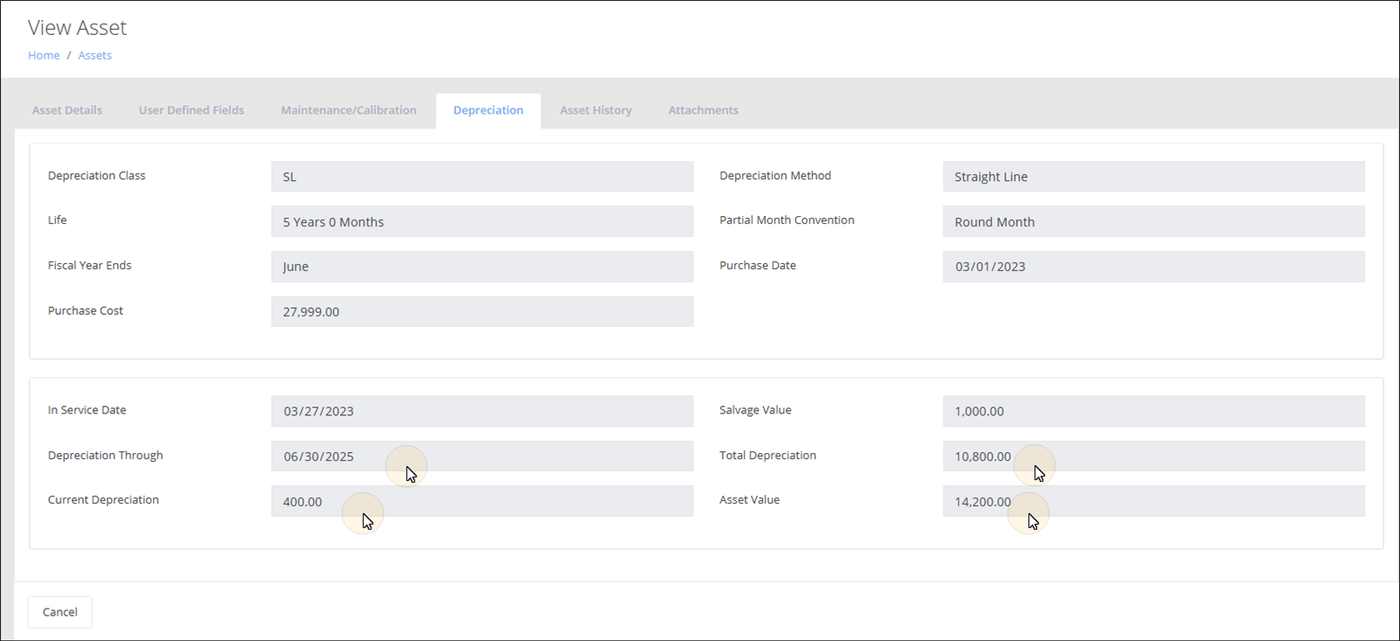The height and width of the screenshot is (641, 1400).
Task: Click the In Service Date field showing 03/27/2023
Action: (x=482, y=411)
